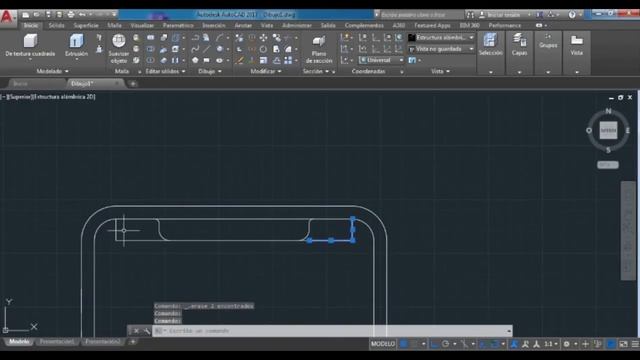Open the AutoCAD application menu logo
The image size is (640, 360).
7,17
